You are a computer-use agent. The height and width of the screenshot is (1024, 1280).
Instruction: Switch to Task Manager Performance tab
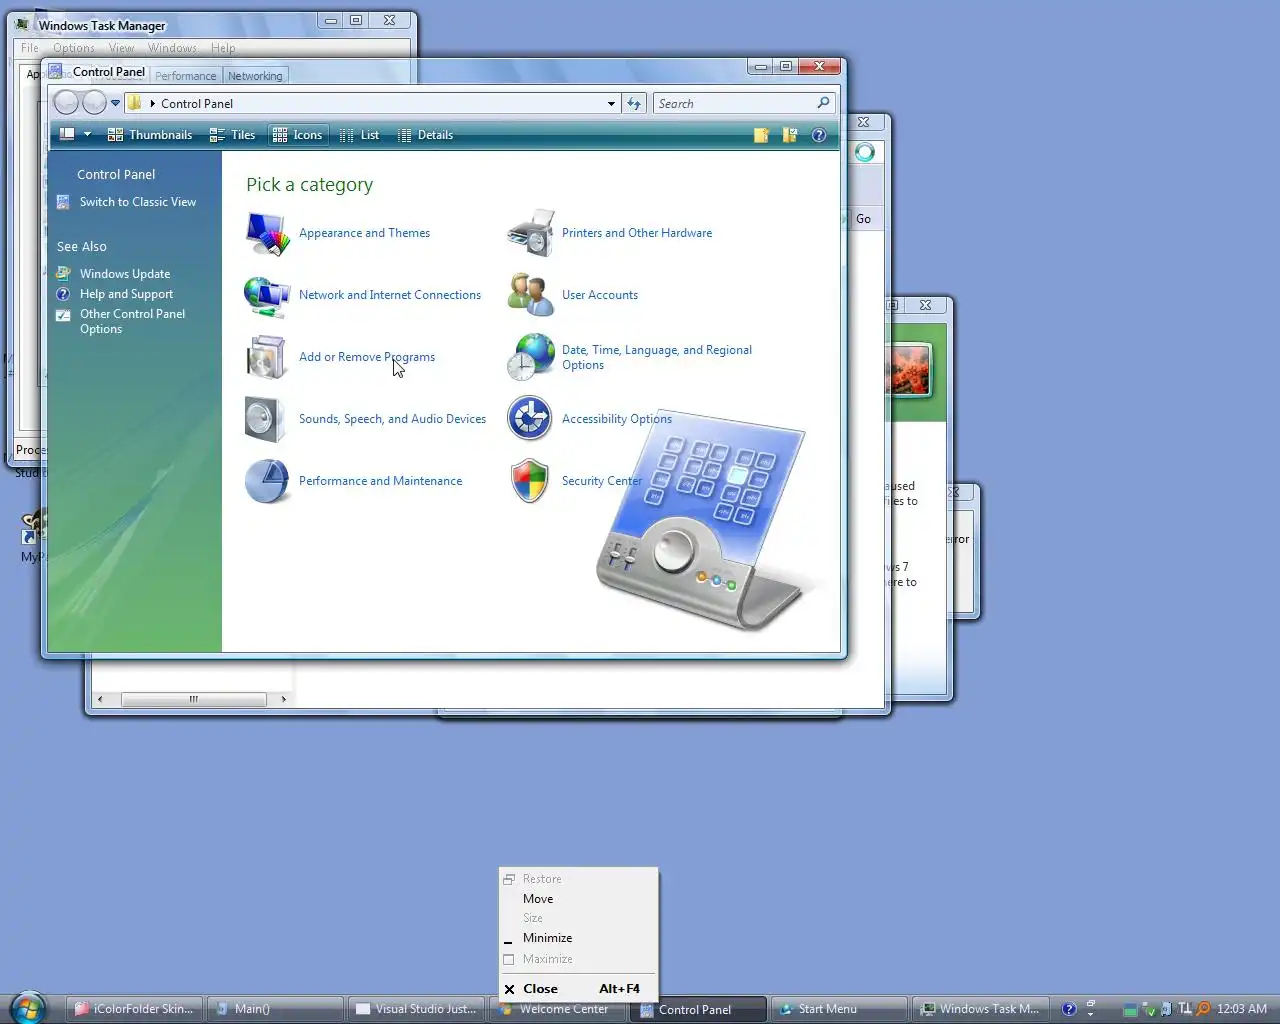pyautogui.click(x=185, y=76)
